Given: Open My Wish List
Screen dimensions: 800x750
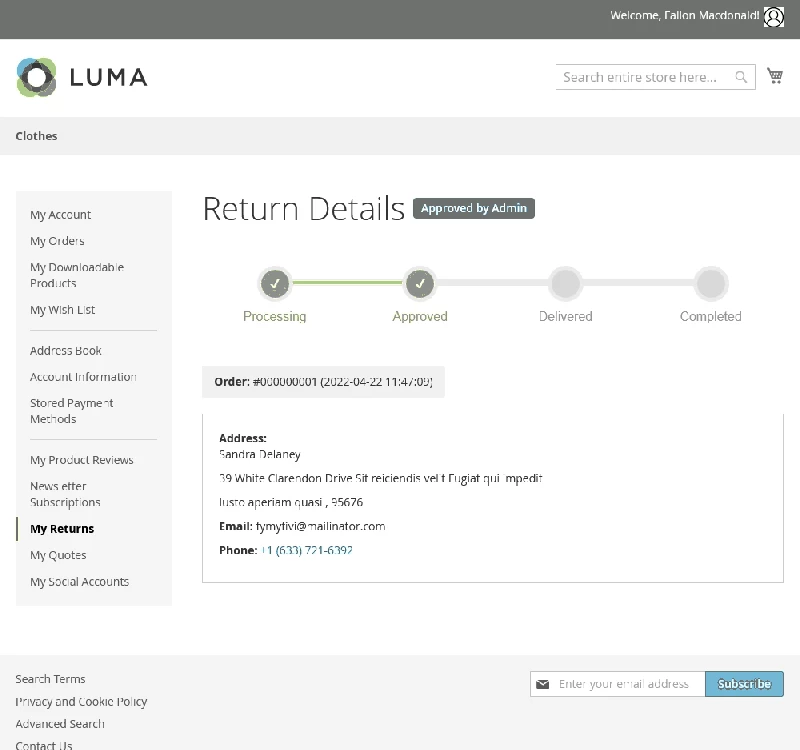Looking at the screenshot, I should [x=63, y=310].
